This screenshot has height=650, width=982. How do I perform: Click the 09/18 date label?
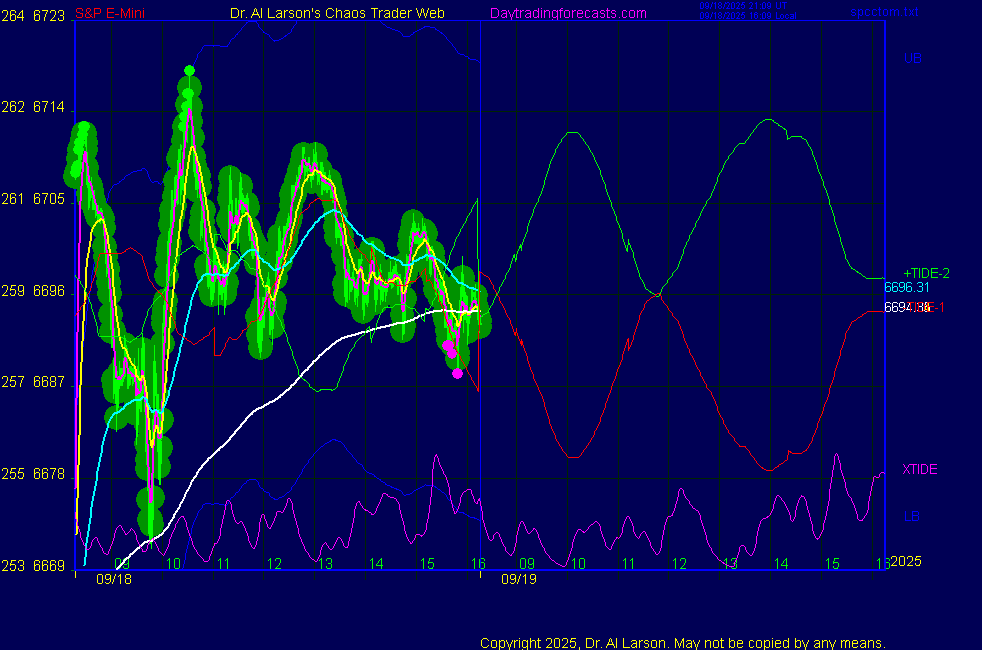click(114, 579)
